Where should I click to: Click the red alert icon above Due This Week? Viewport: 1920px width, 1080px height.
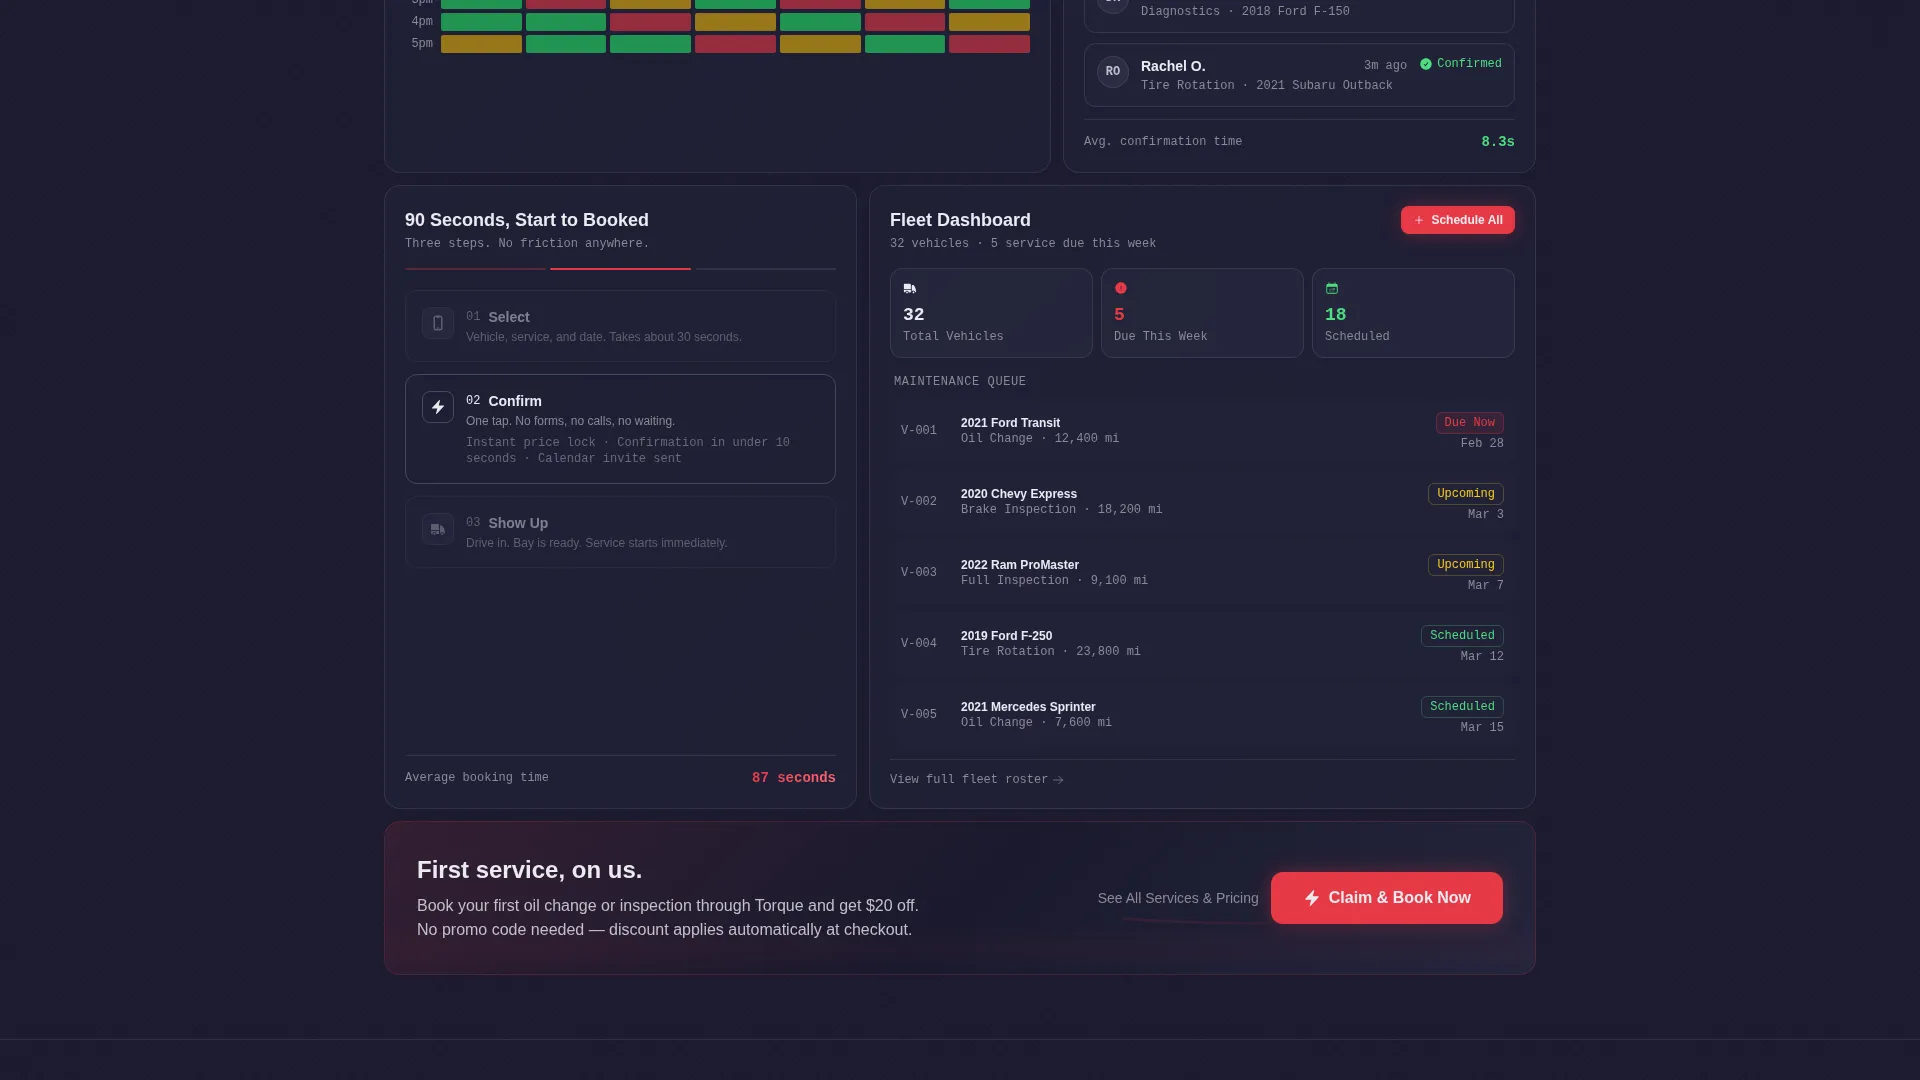point(1121,288)
